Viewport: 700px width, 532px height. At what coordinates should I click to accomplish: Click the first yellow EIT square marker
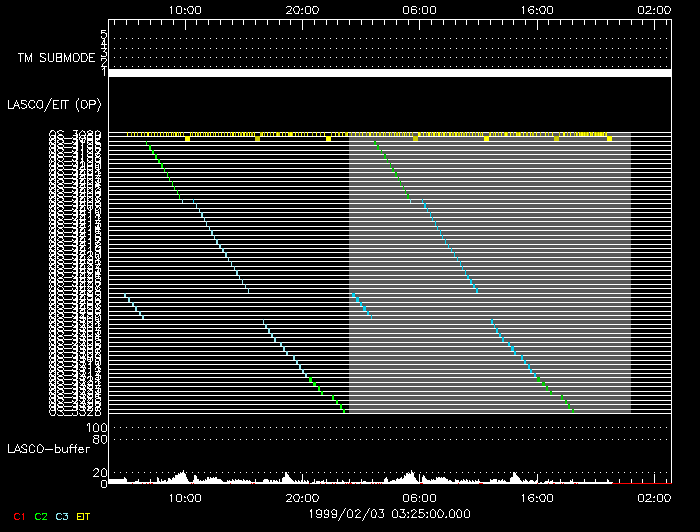point(187,139)
